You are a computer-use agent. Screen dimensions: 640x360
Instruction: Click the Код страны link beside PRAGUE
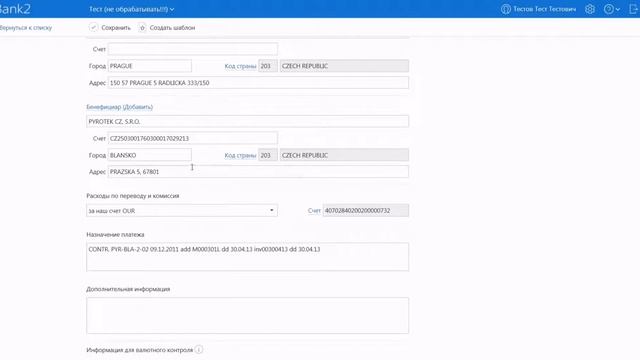point(240,66)
